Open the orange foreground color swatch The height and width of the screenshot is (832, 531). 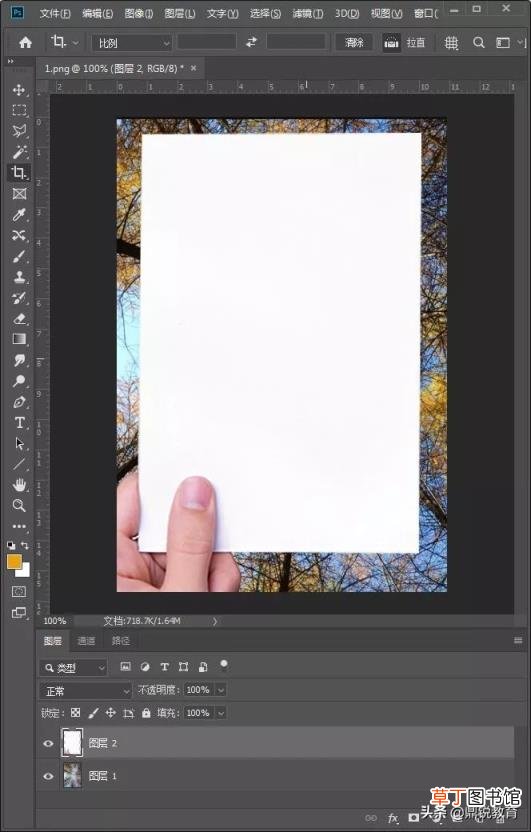[14, 562]
